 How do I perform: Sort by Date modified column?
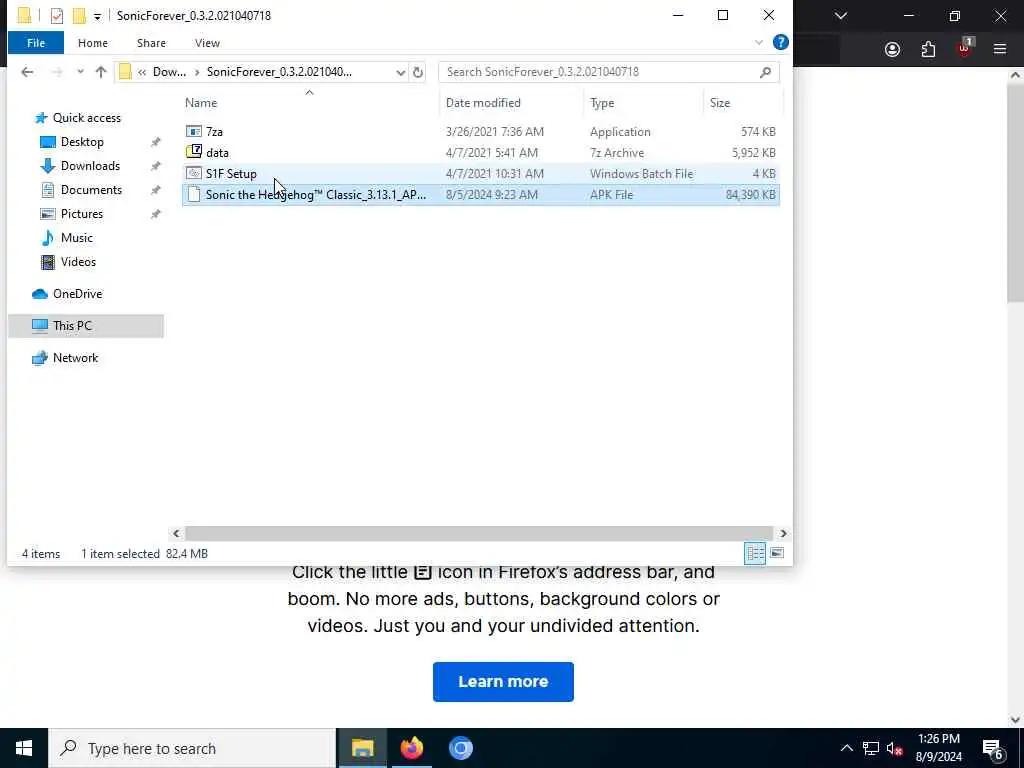coord(511,103)
